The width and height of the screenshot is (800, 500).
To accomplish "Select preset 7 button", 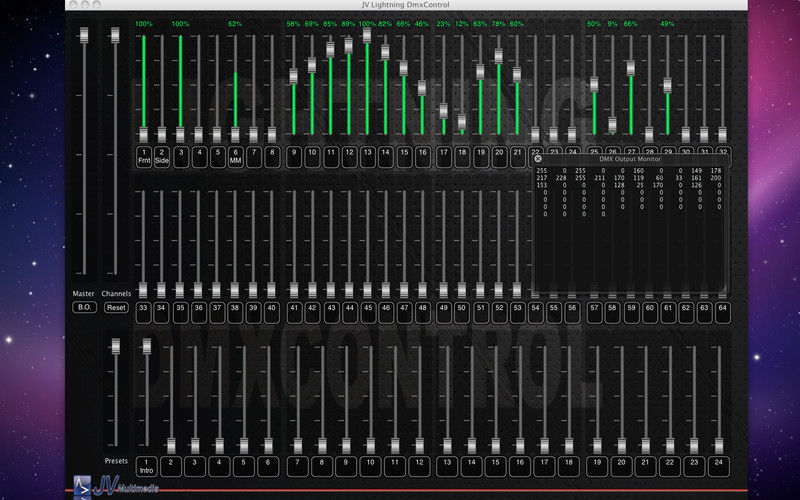I will 297,466.
